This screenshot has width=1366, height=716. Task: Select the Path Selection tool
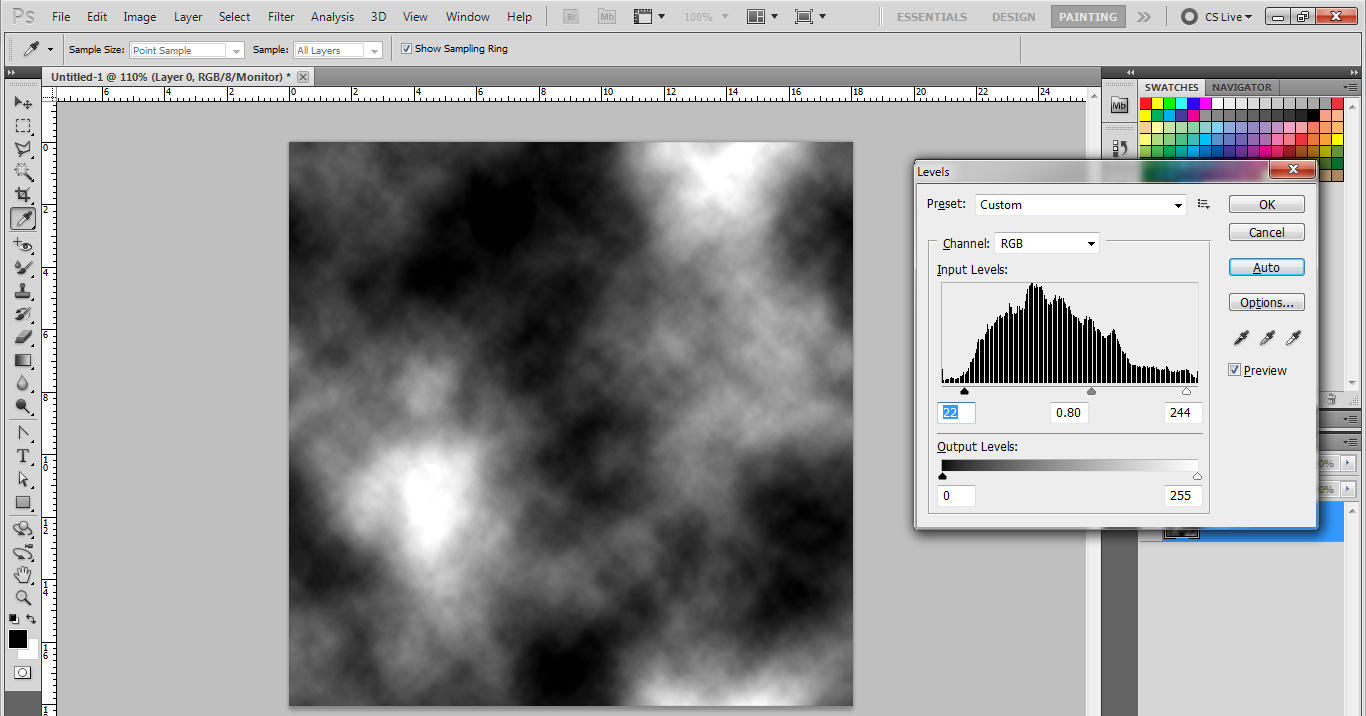[x=22, y=479]
